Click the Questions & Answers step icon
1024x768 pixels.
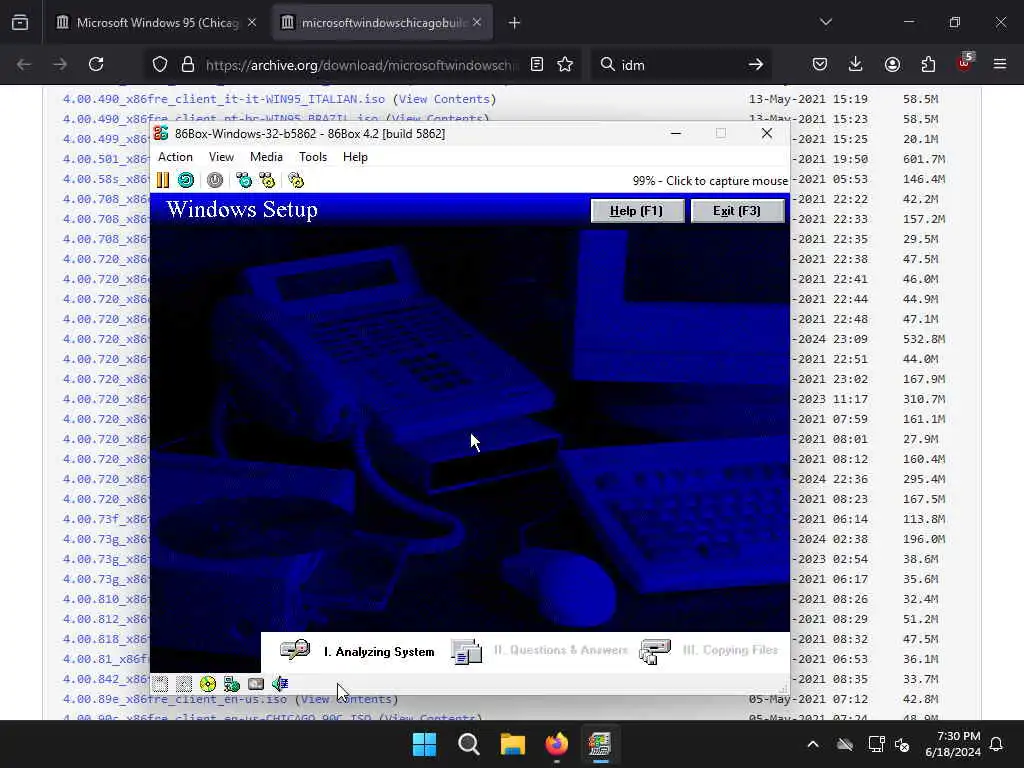[x=466, y=651]
